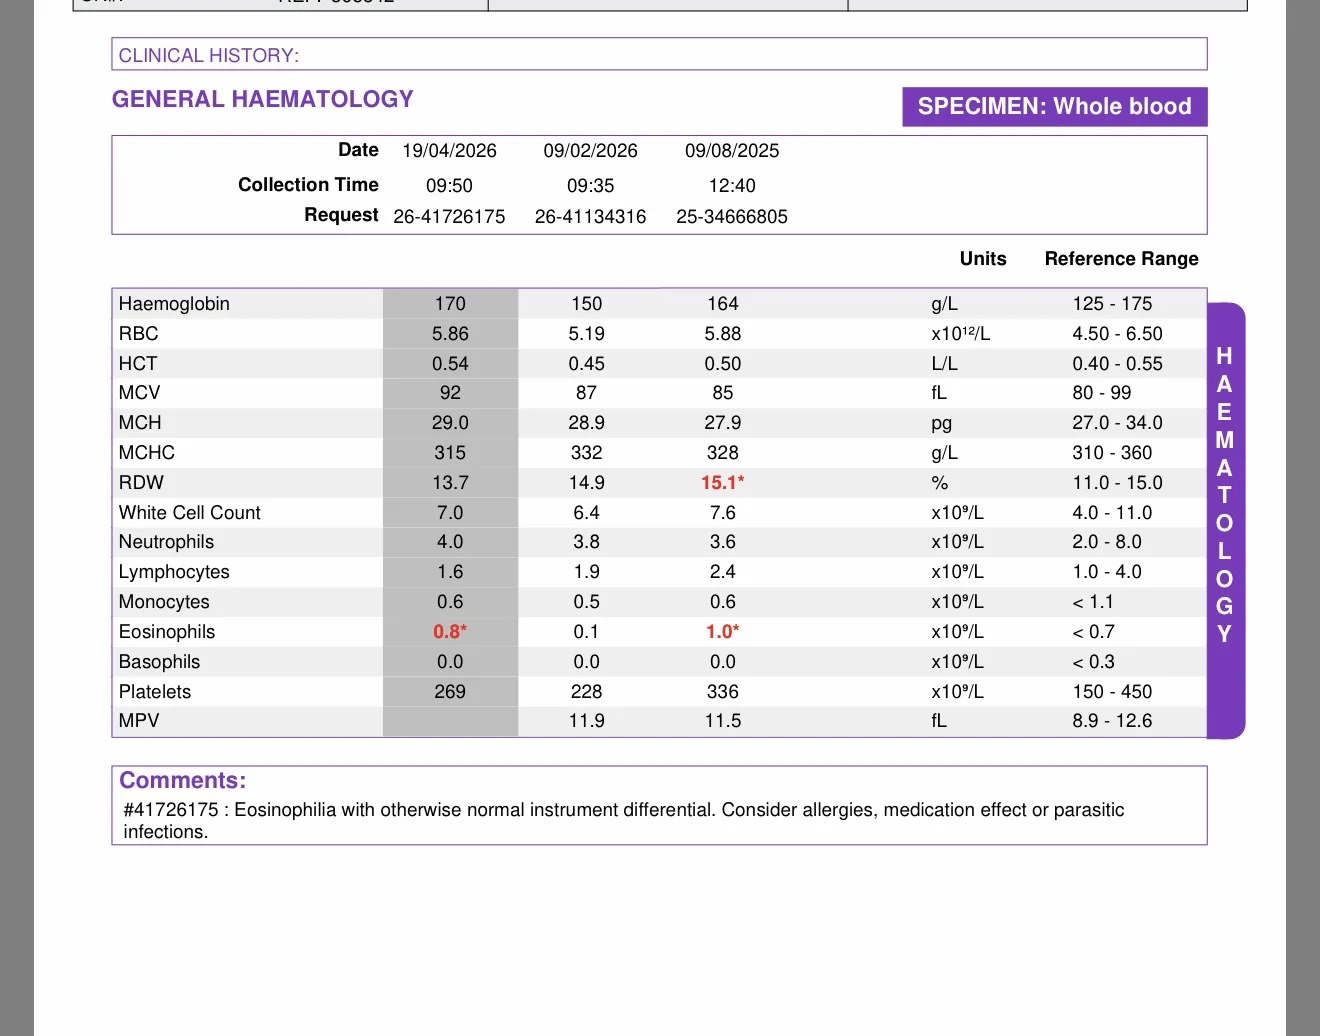Image resolution: width=1320 pixels, height=1036 pixels.
Task: Select the Haemoglobin value 164
Action: tap(723, 304)
